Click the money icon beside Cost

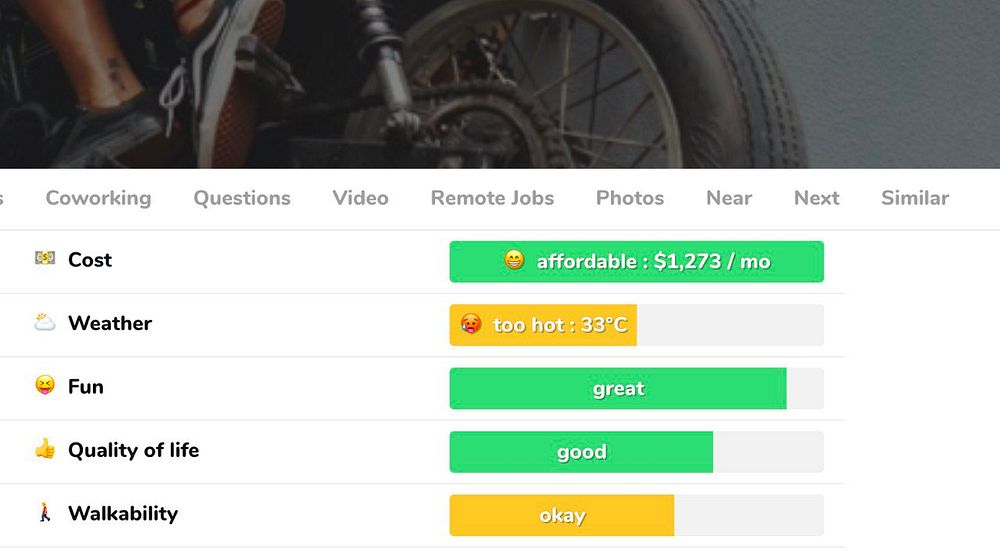click(x=45, y=259)
